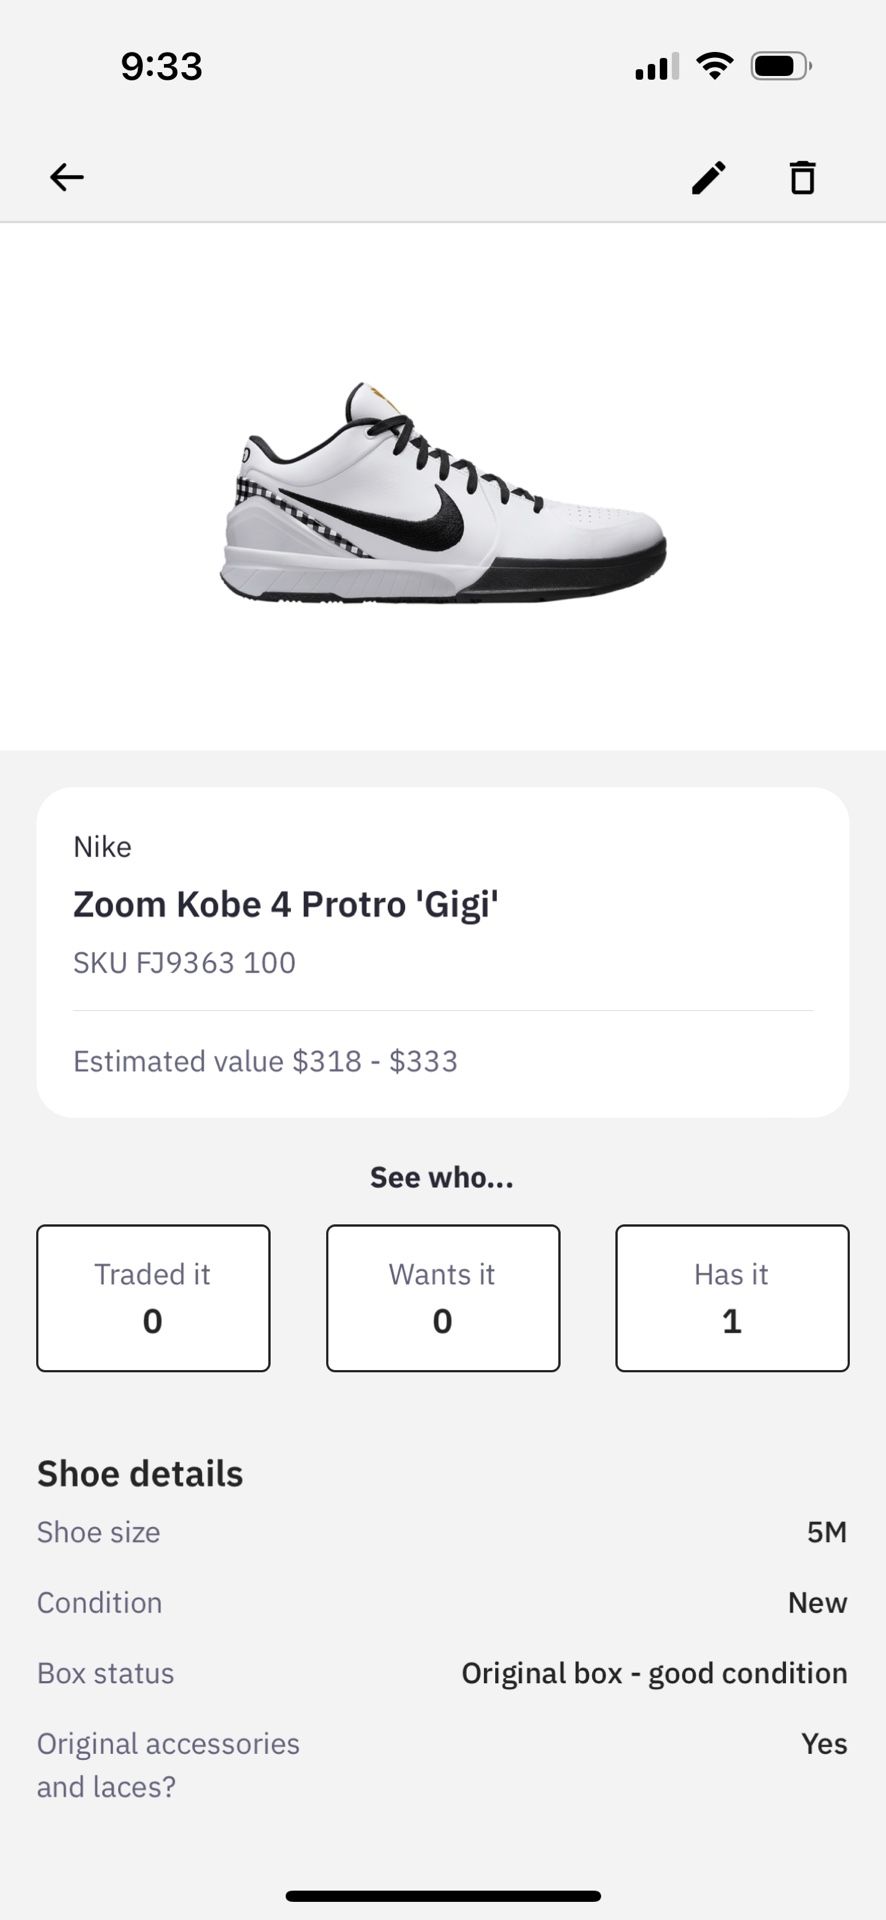This screenshot has width=886, height=1920.
Task: Tap the pencil edit icon
Action: [708, 178]
